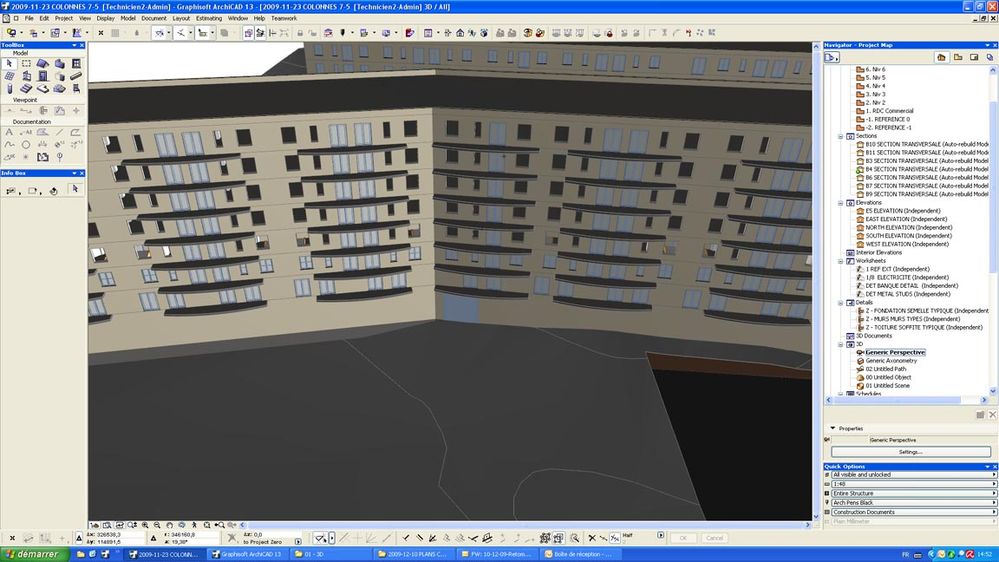Open the 'Construction Documents' dropdown
Screen dimensions: 999x562
point(914,512)
